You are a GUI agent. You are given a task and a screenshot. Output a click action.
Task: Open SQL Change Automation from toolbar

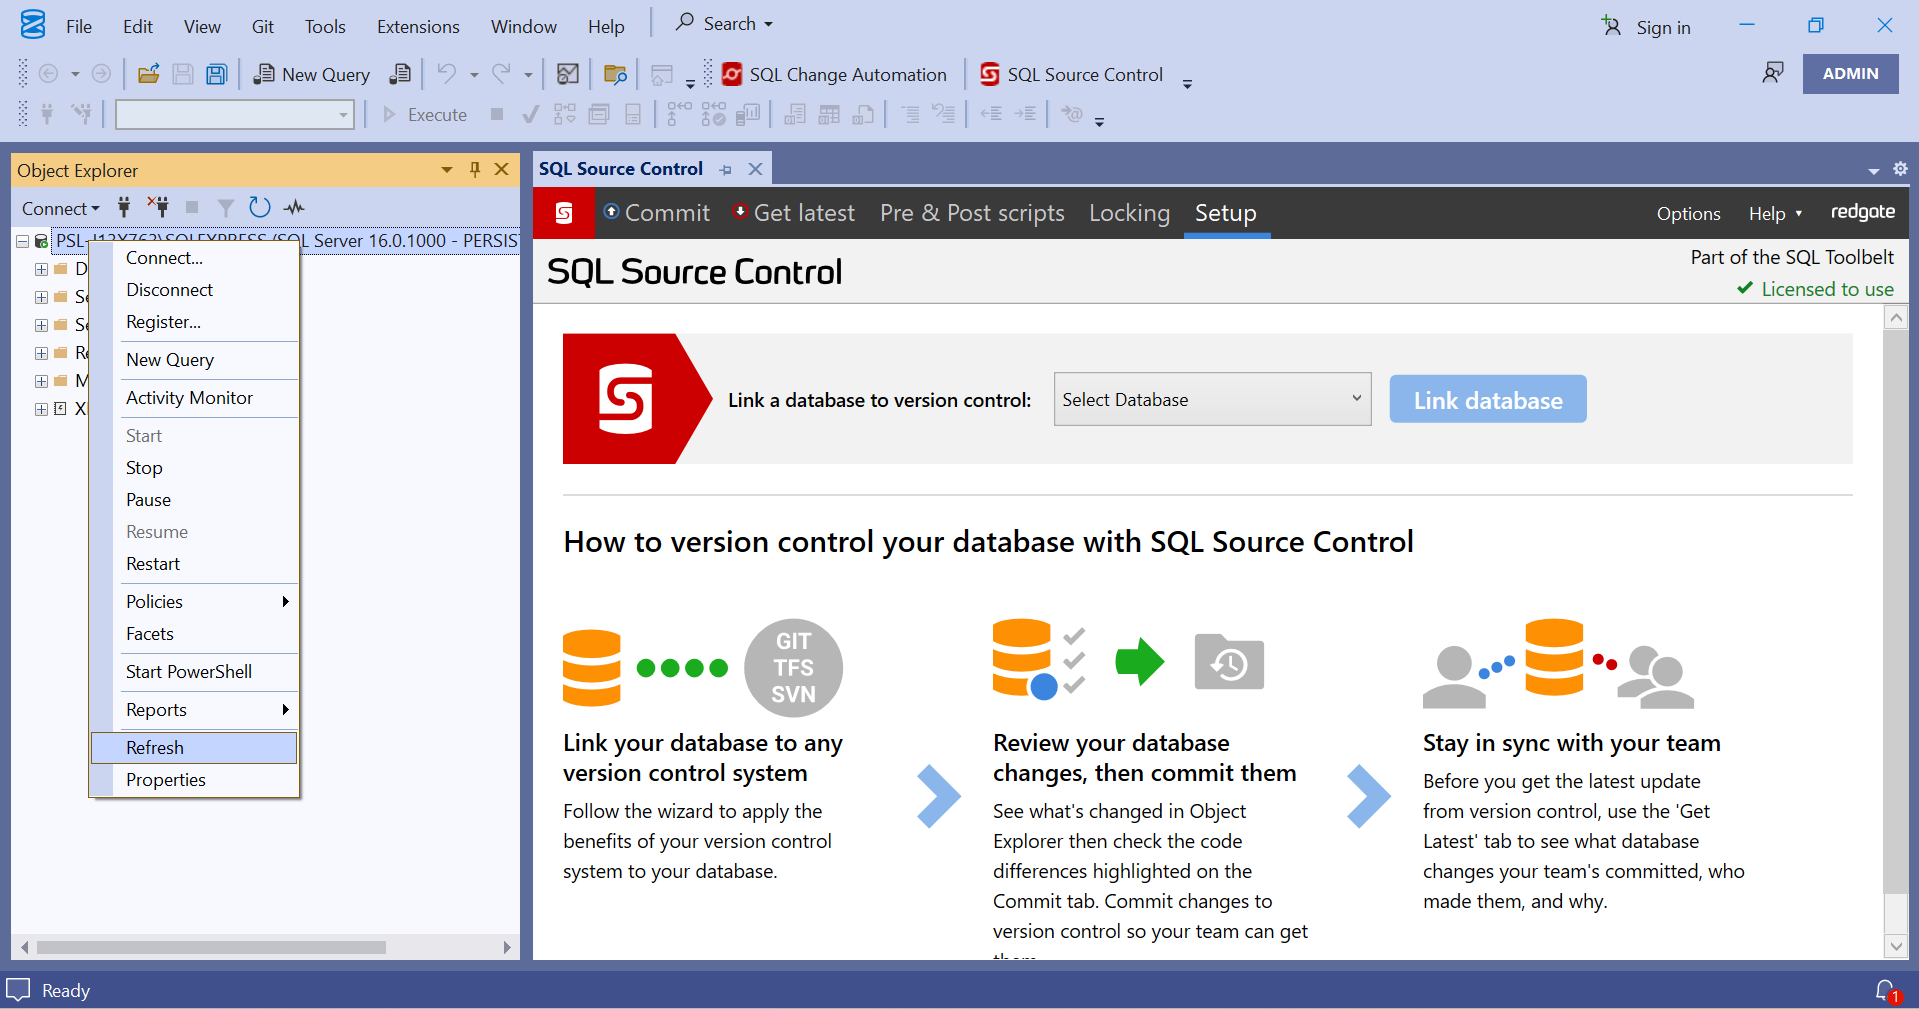pyautogui.click(x=834, y=74)
